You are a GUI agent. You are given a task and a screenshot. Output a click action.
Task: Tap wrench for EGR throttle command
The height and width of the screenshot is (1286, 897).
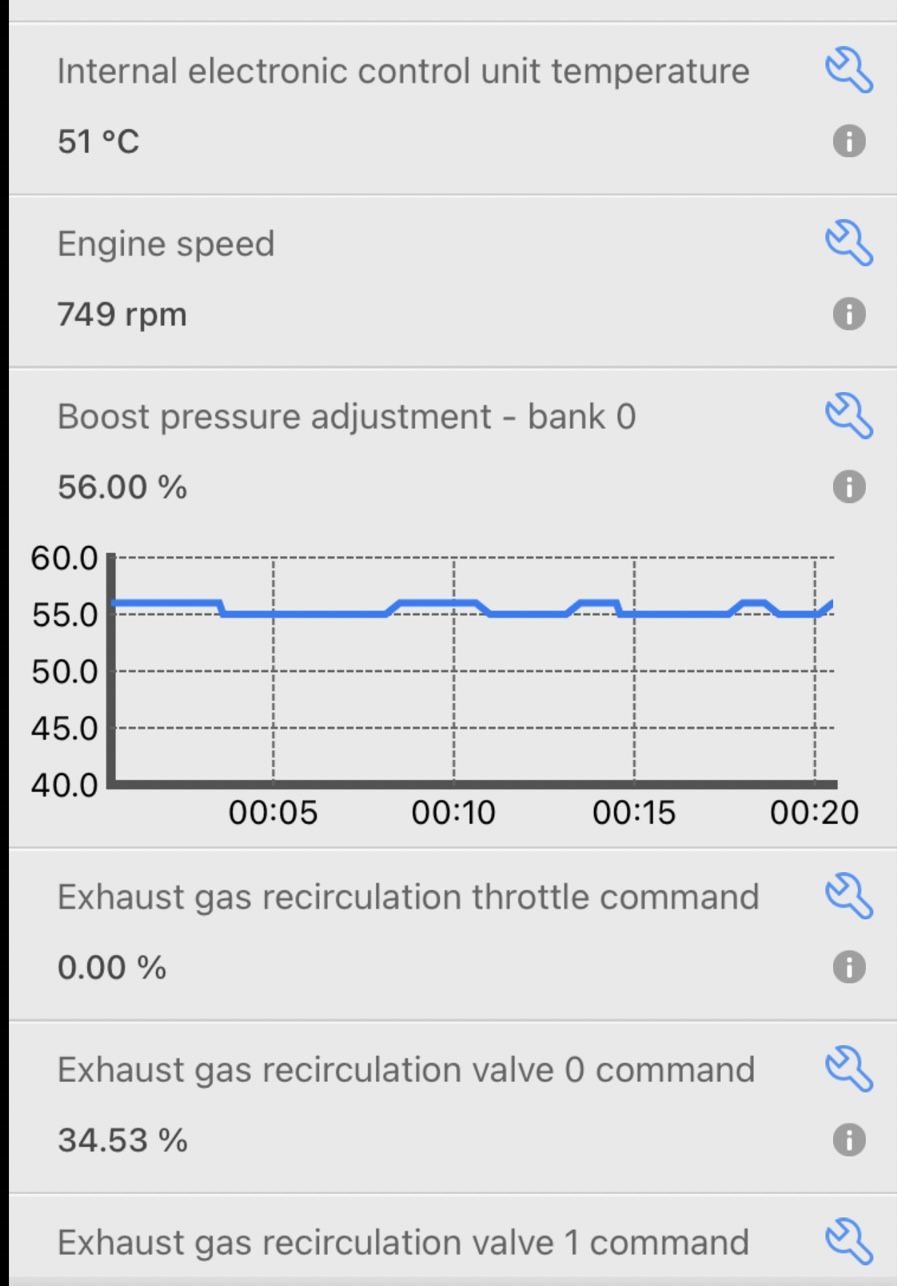pyautogui.click(x=849, y=896)
